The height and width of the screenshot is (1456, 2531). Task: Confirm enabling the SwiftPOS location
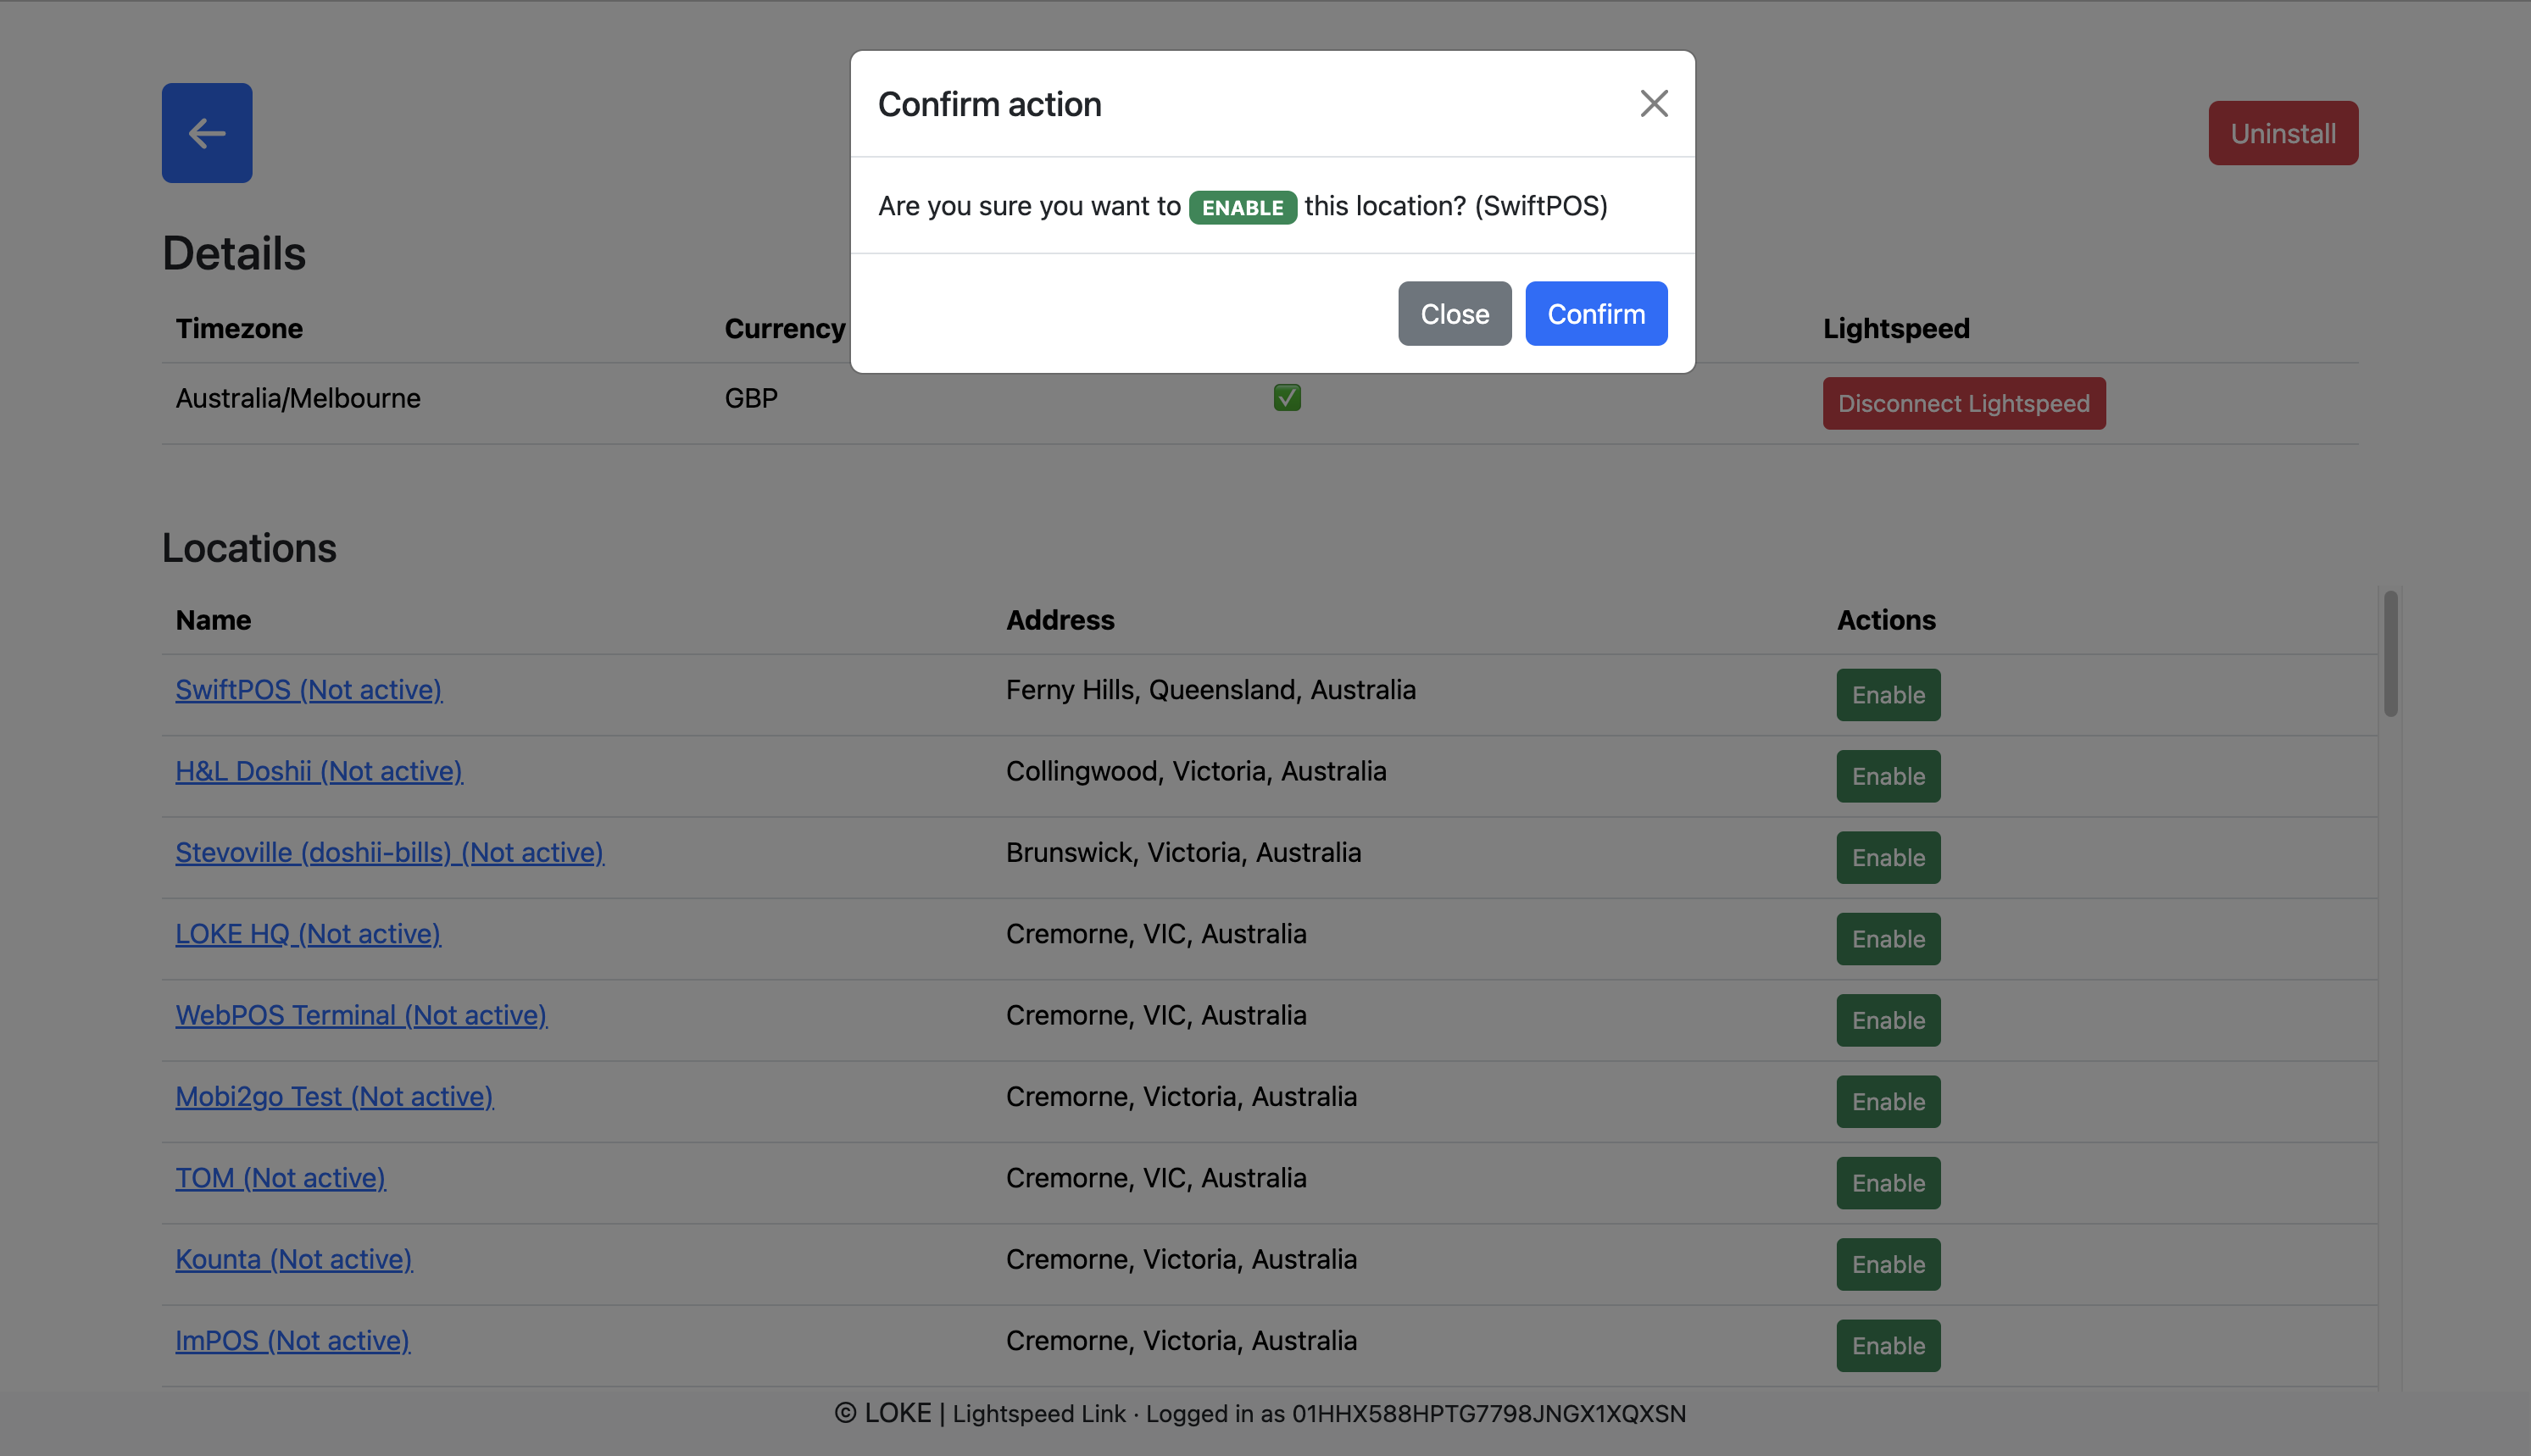pos(1596,314)
